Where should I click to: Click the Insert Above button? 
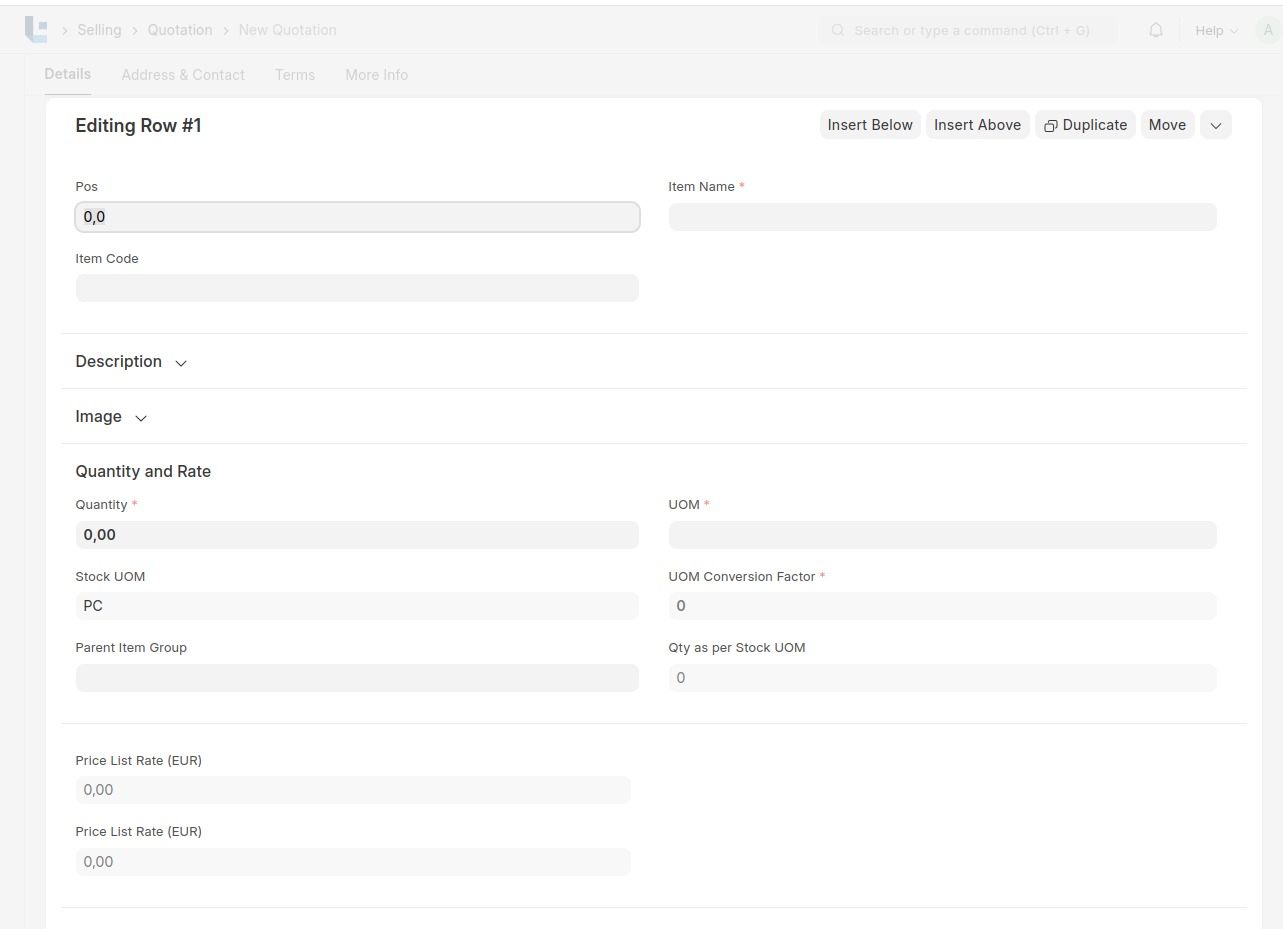tap(977, 125)
